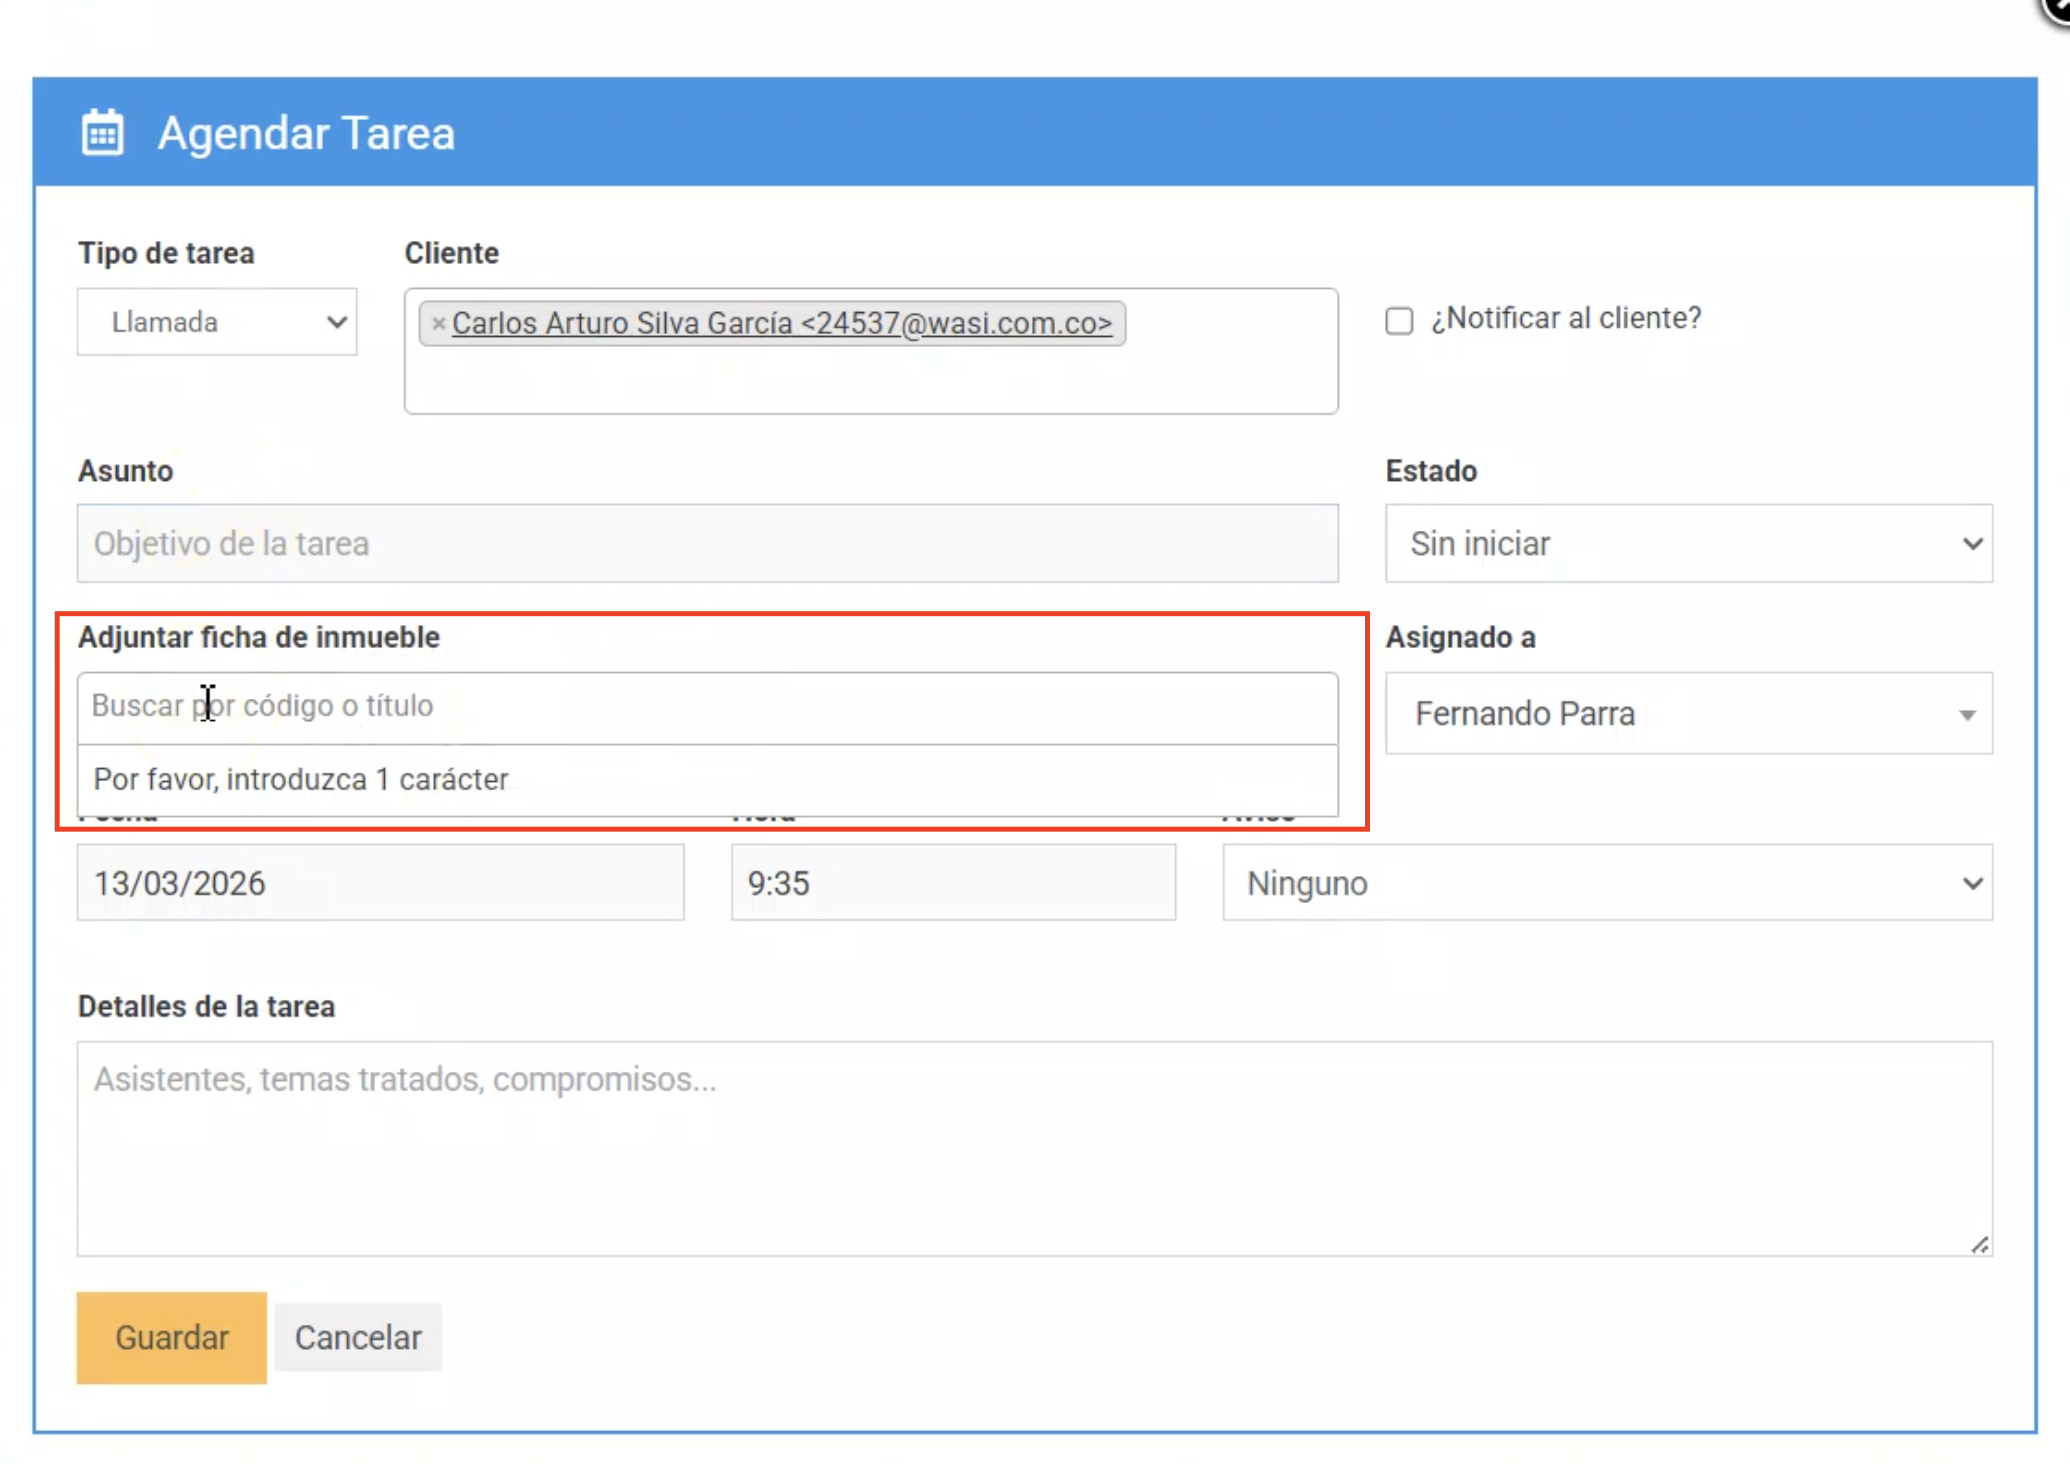Enable the ¿Notificar al cliente? checkbox
2070x1464 pixels.
(1399, 320)
